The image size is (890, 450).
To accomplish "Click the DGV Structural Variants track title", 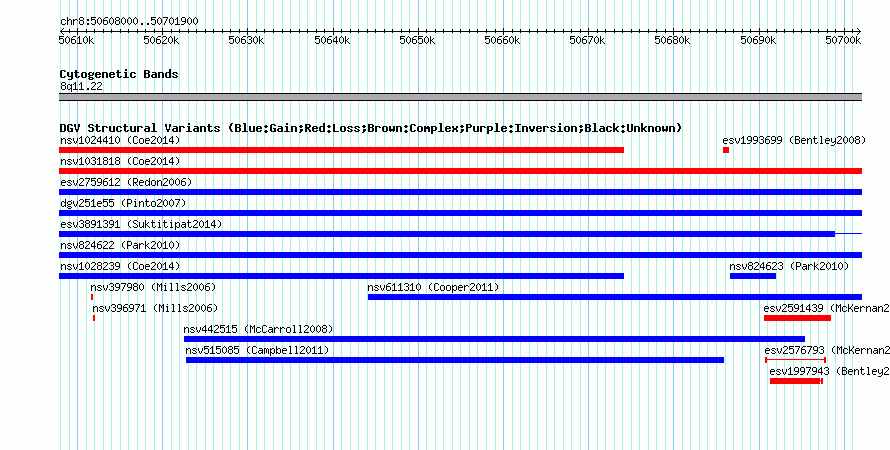I will coord(371,128).
